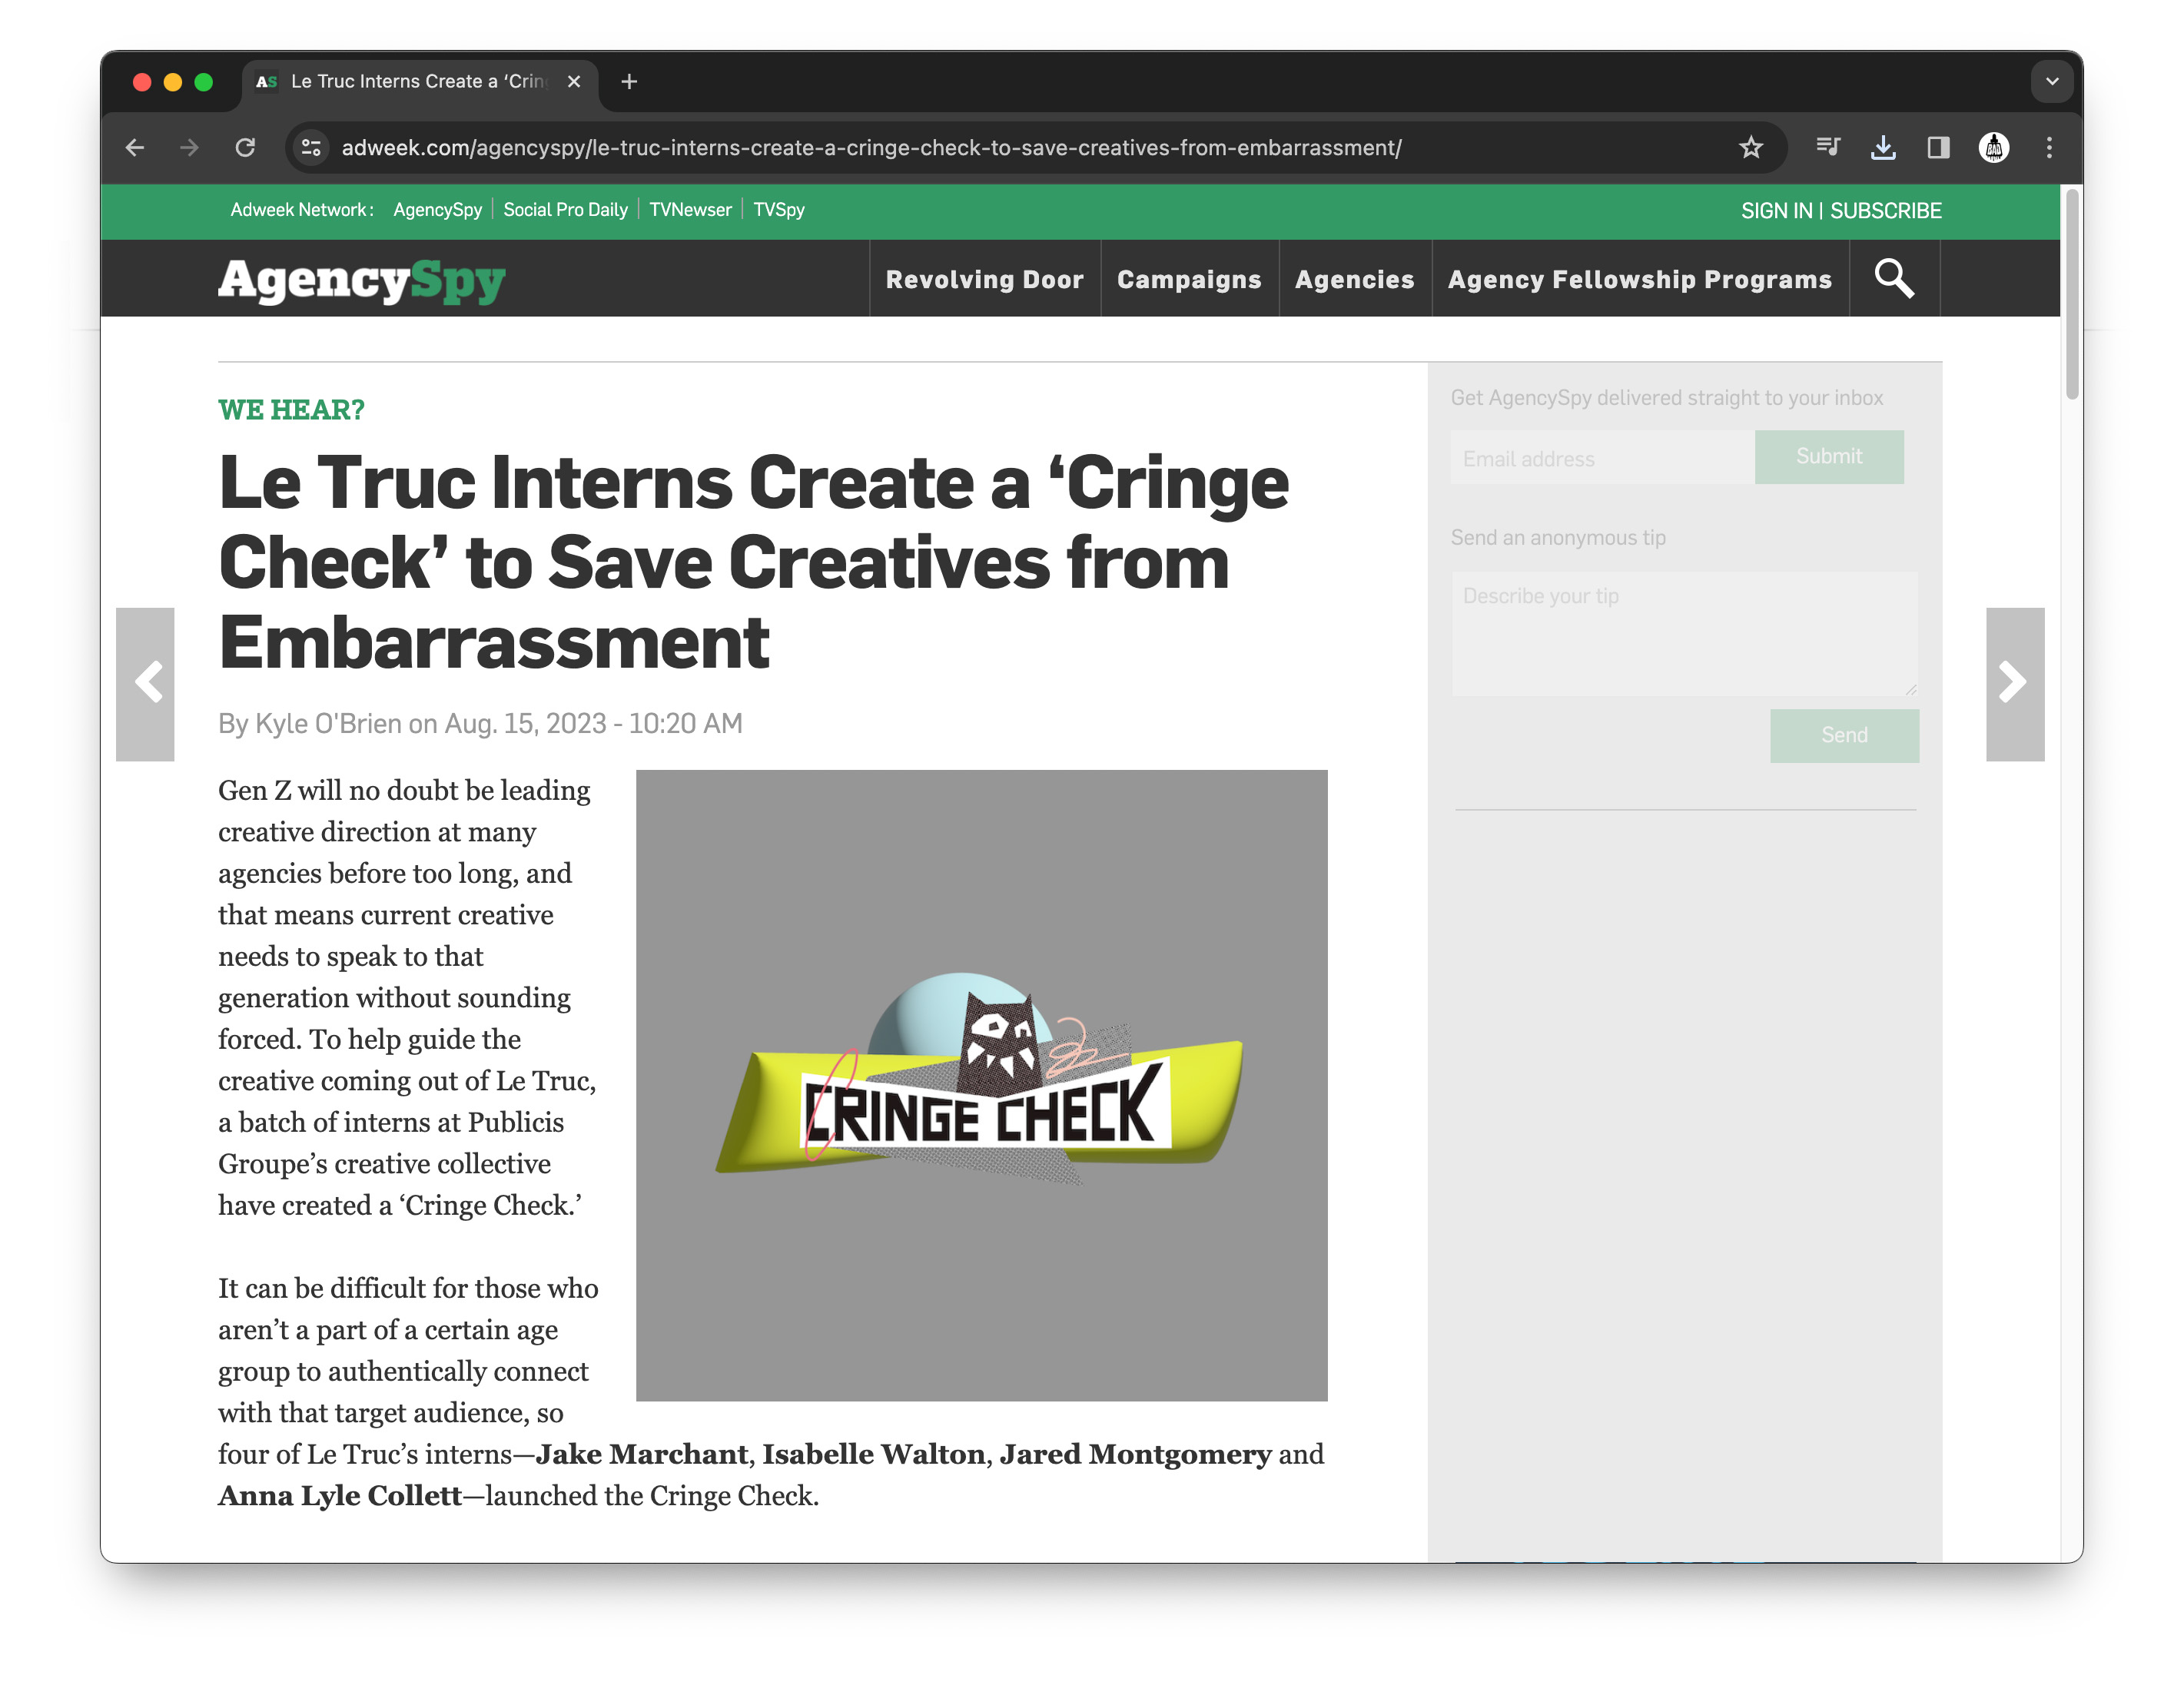The width and height of the screenshot is (2184, 1695).
Task: Click the article headline text
Action: [x=753, y=562]
